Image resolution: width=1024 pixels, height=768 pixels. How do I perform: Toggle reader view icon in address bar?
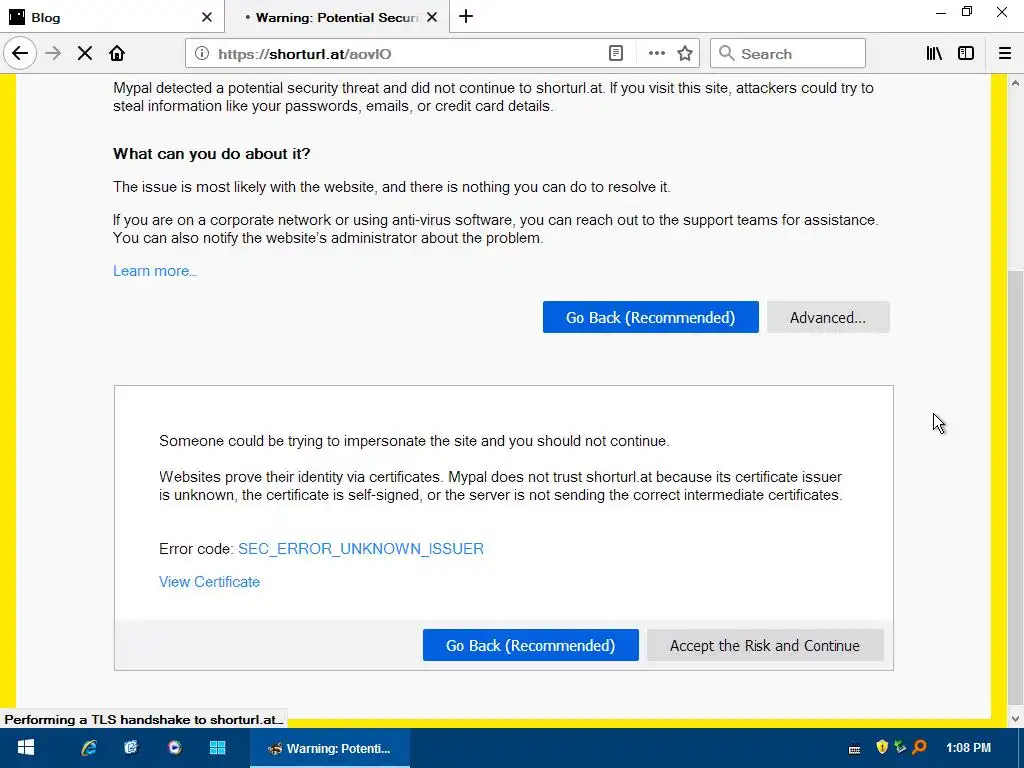[x=616, y=54]
